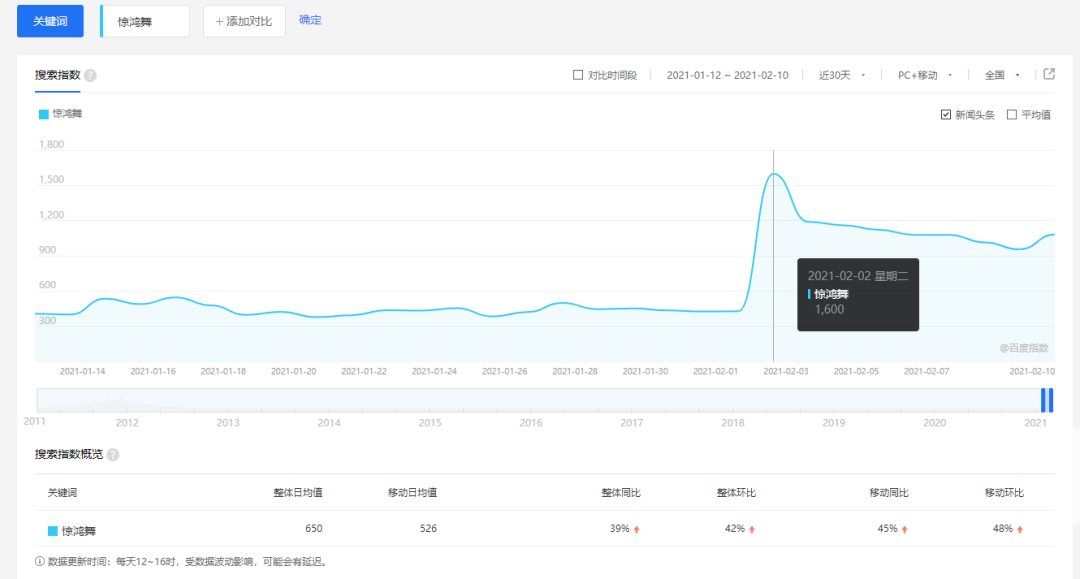
Task: Click the 惊鸿舞 keyword input field
Action: pos(145,21)
